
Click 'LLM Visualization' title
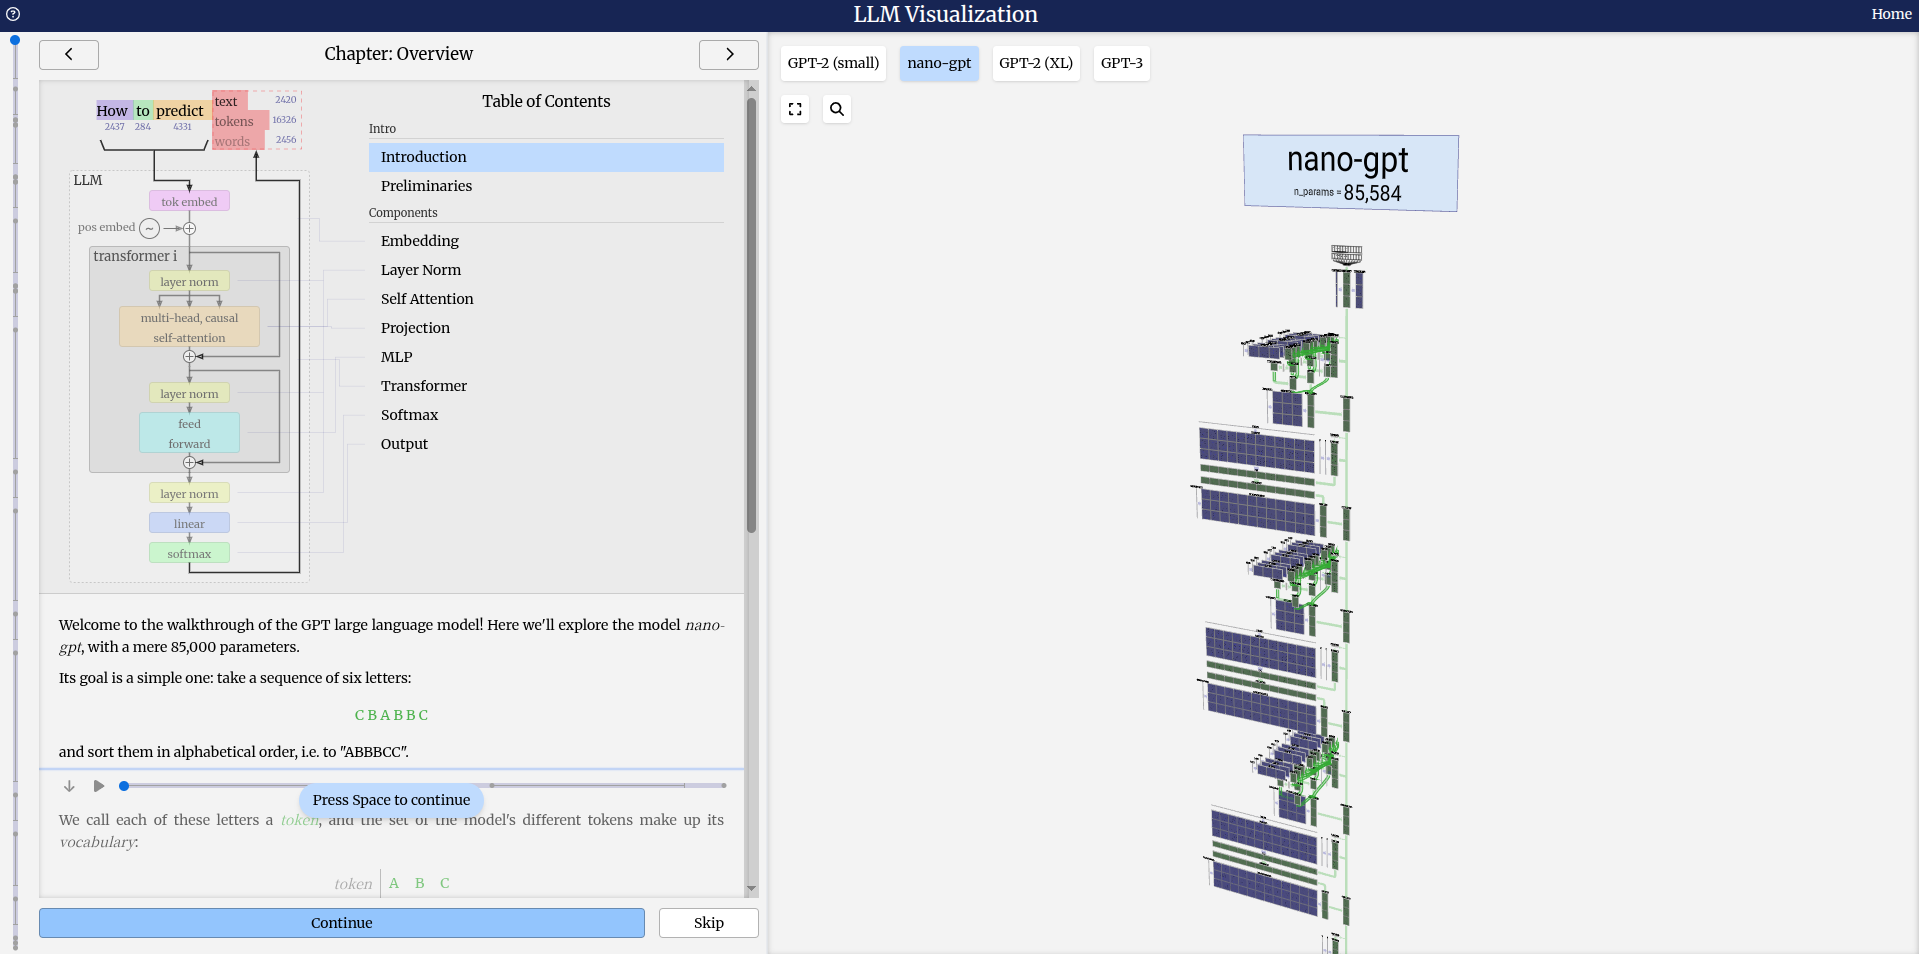[945, 14]
